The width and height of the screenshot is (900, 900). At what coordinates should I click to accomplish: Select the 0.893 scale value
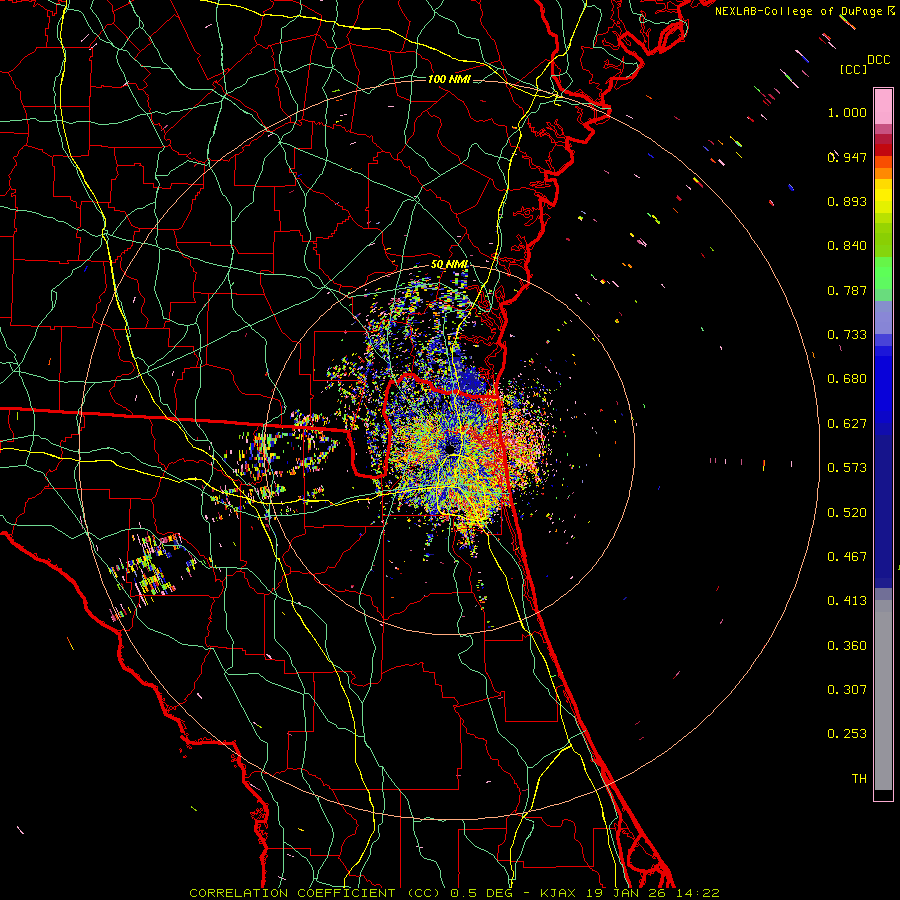[847, 201]
